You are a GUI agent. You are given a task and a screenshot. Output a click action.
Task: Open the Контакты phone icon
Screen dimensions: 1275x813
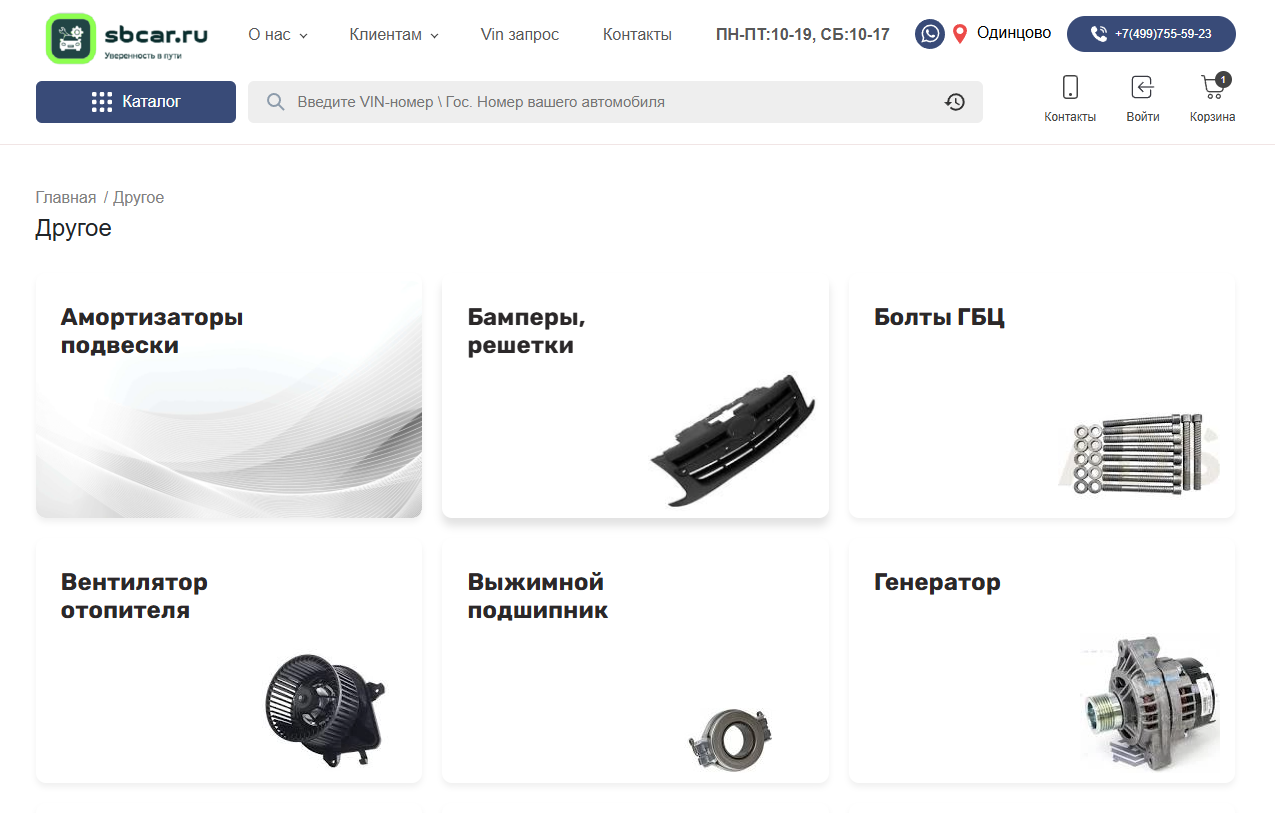point(1070,87)
